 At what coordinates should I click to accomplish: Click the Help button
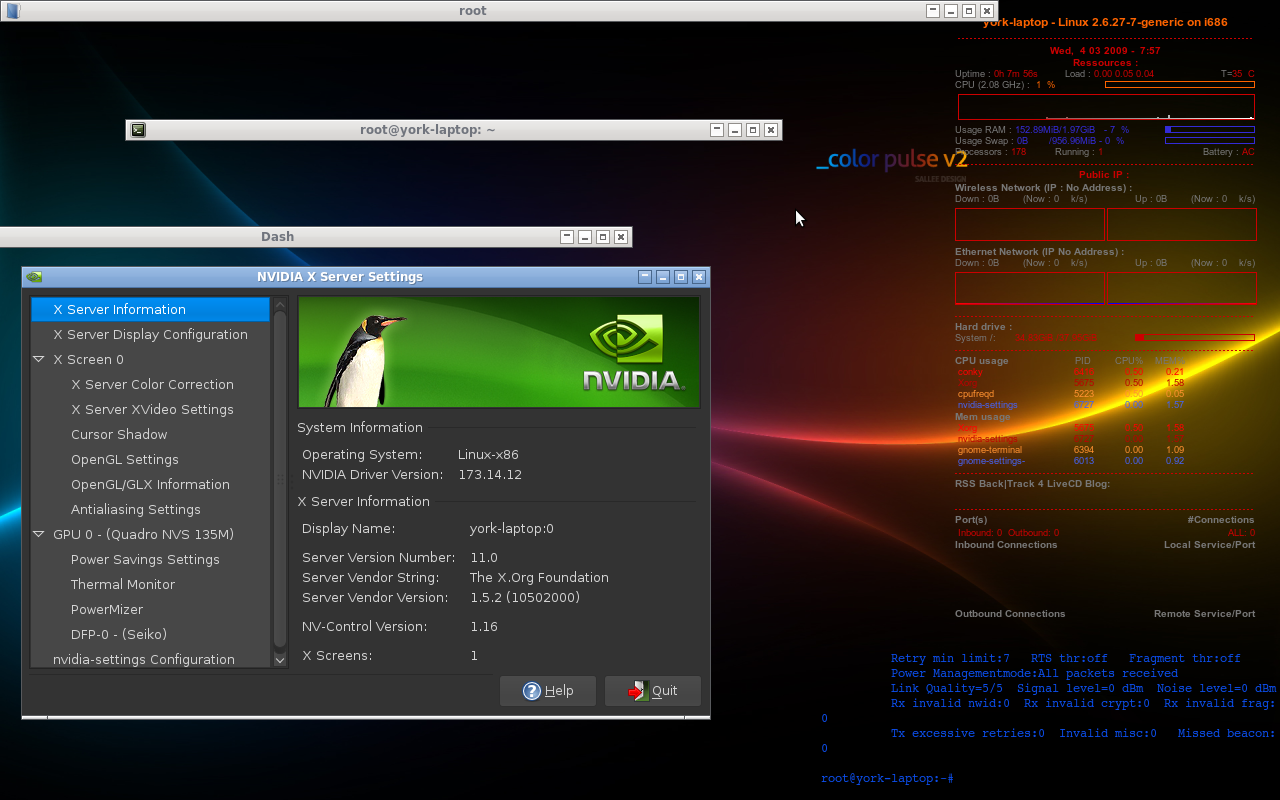coord(548,691)
